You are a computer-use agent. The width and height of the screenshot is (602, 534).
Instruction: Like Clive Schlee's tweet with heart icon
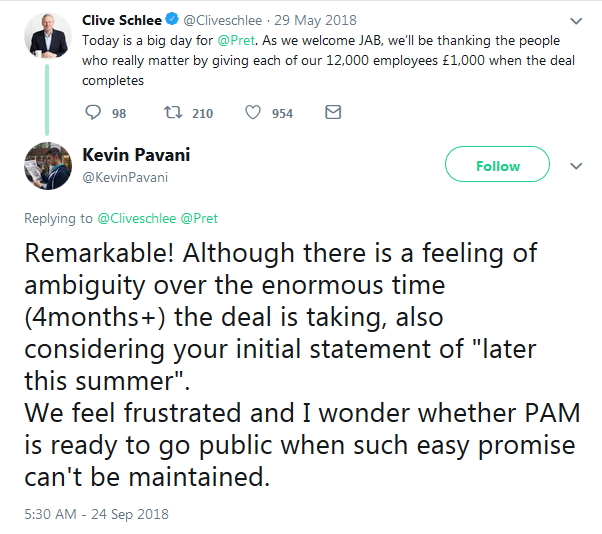(253, 113)
